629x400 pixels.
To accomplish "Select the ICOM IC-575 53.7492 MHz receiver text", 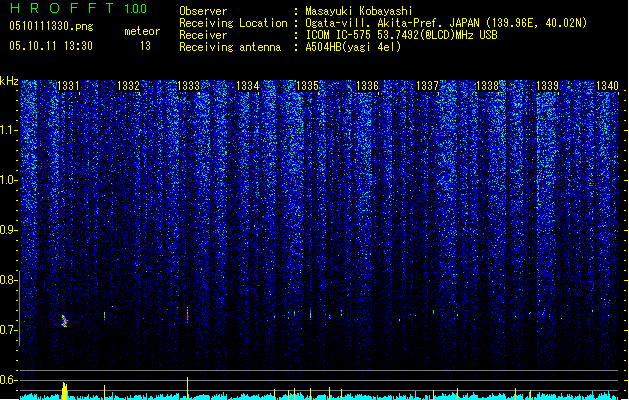I will tap(402, 35).
